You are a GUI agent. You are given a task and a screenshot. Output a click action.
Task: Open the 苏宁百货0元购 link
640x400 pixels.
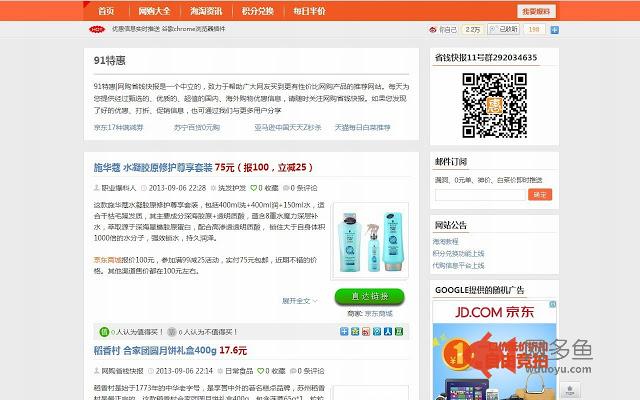click(x=197, y=127)
